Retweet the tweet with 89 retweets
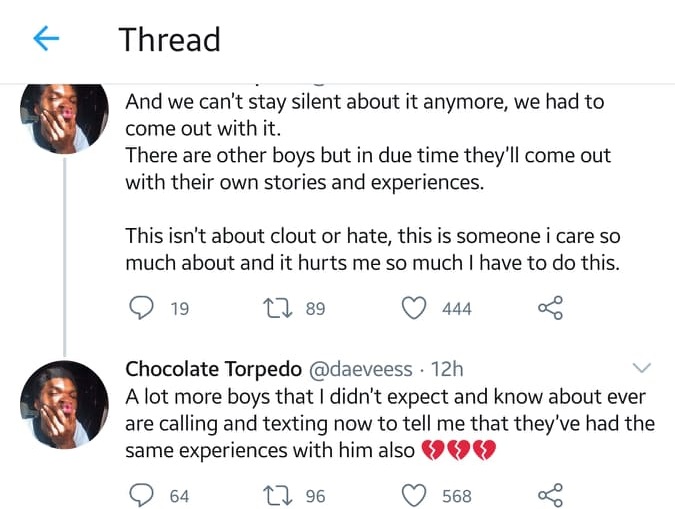This screenshot has width=675, height=509. click(x=282, y=309)
